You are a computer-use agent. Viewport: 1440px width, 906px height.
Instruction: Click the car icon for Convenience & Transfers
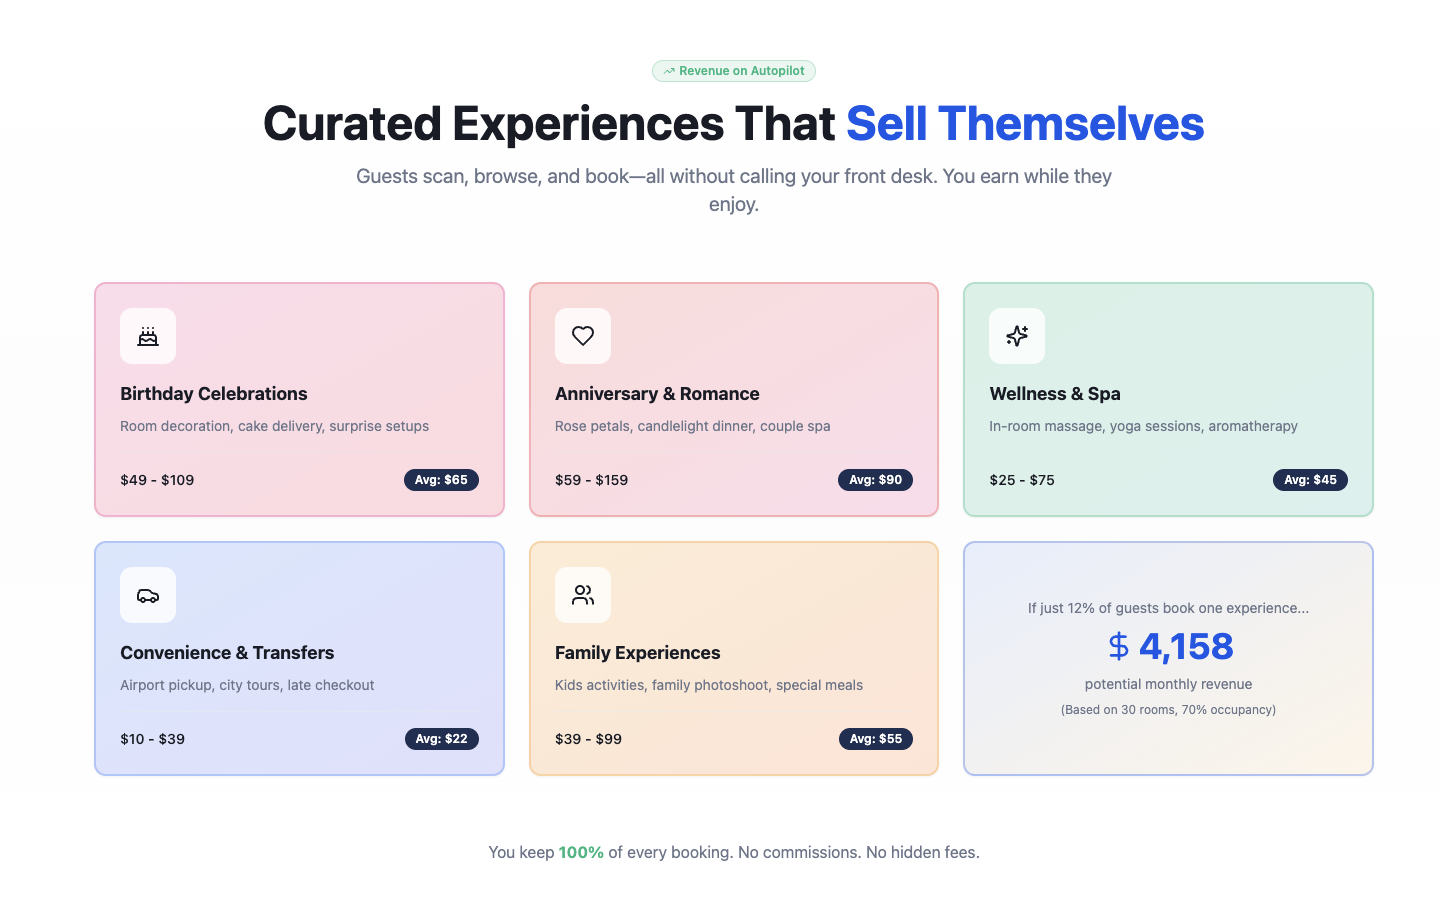click(x=148, y=595)
